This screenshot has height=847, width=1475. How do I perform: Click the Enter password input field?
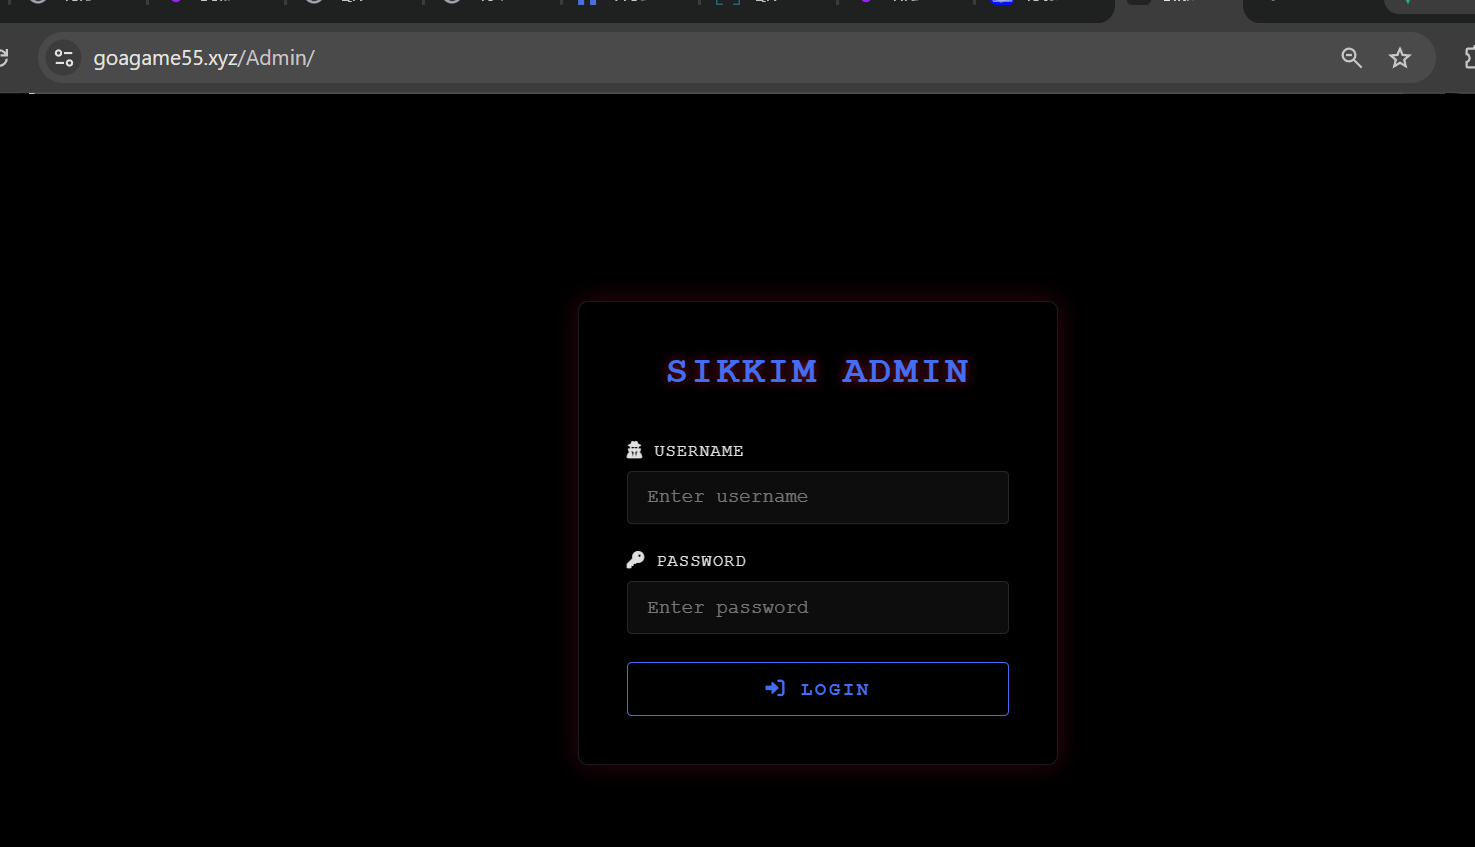click(x=817, y=607)
